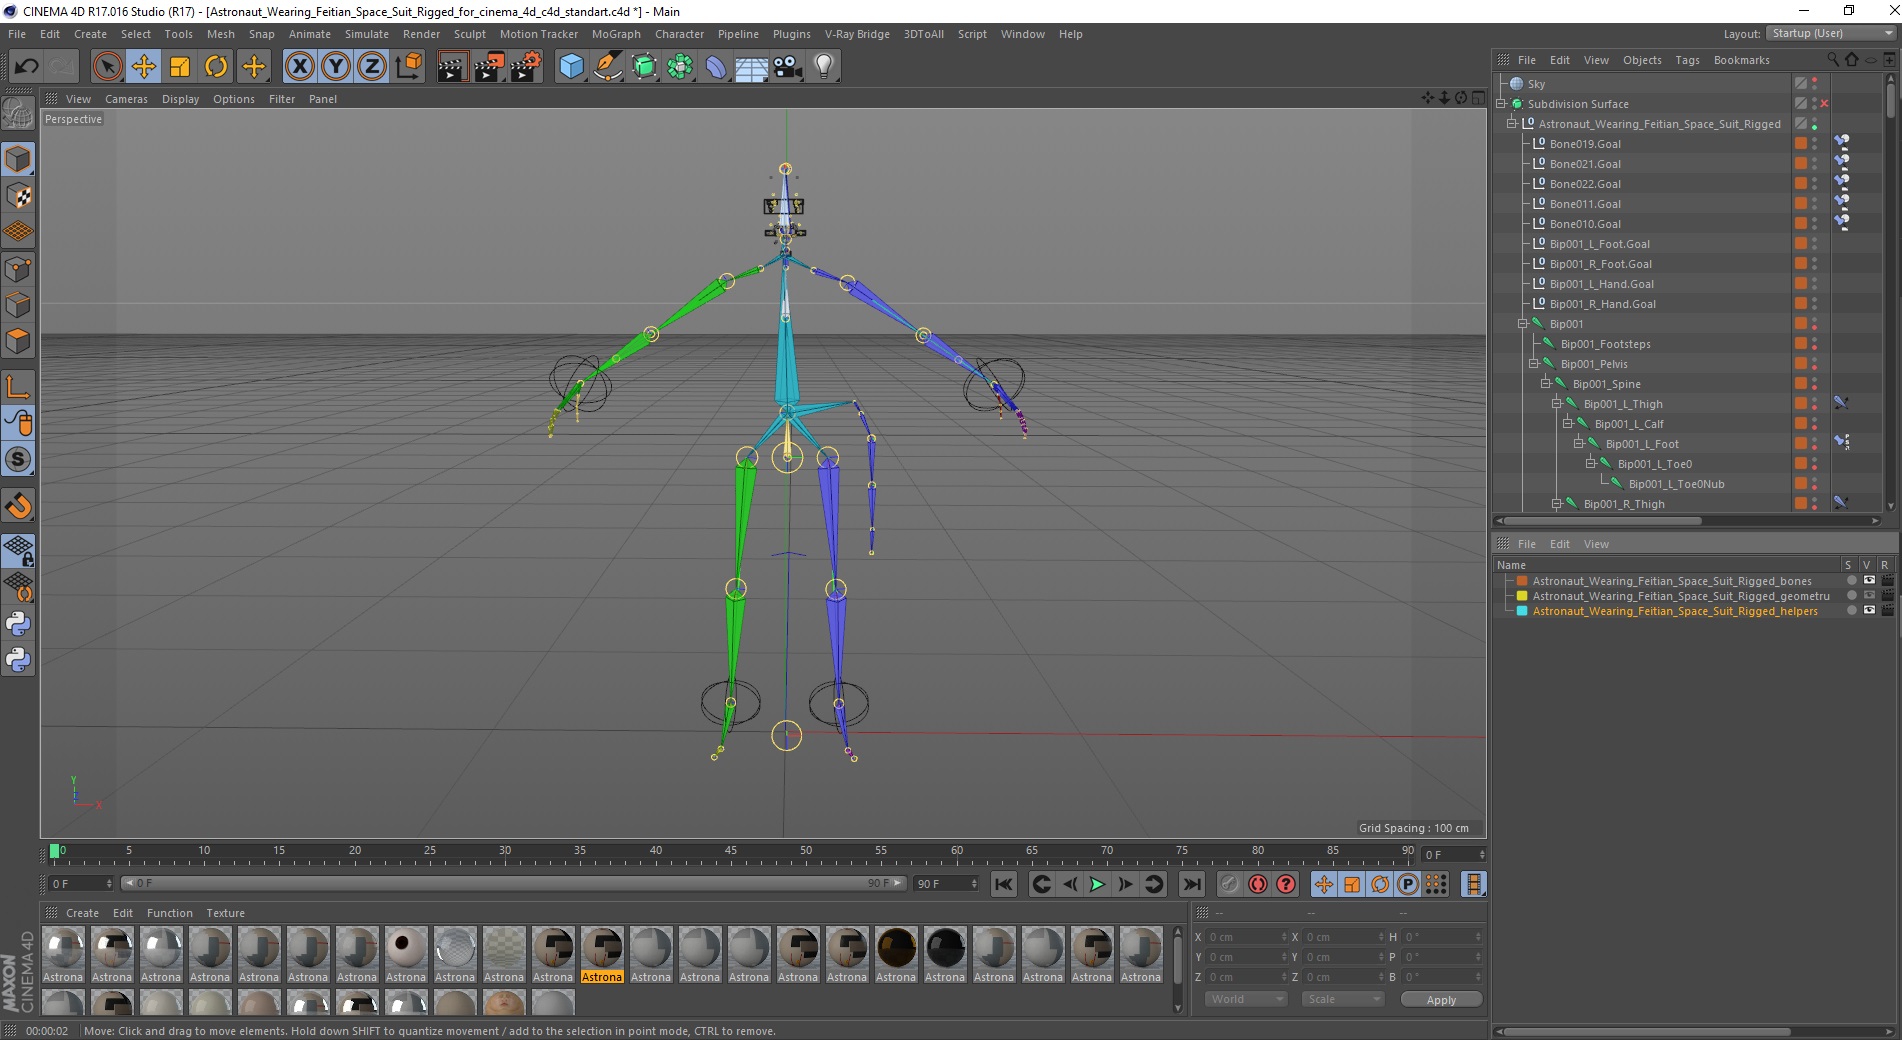1902x1040 pixels.
Task: Click the orange layer swatch of Bip001_Footsteps
Action: (1800, 344)
